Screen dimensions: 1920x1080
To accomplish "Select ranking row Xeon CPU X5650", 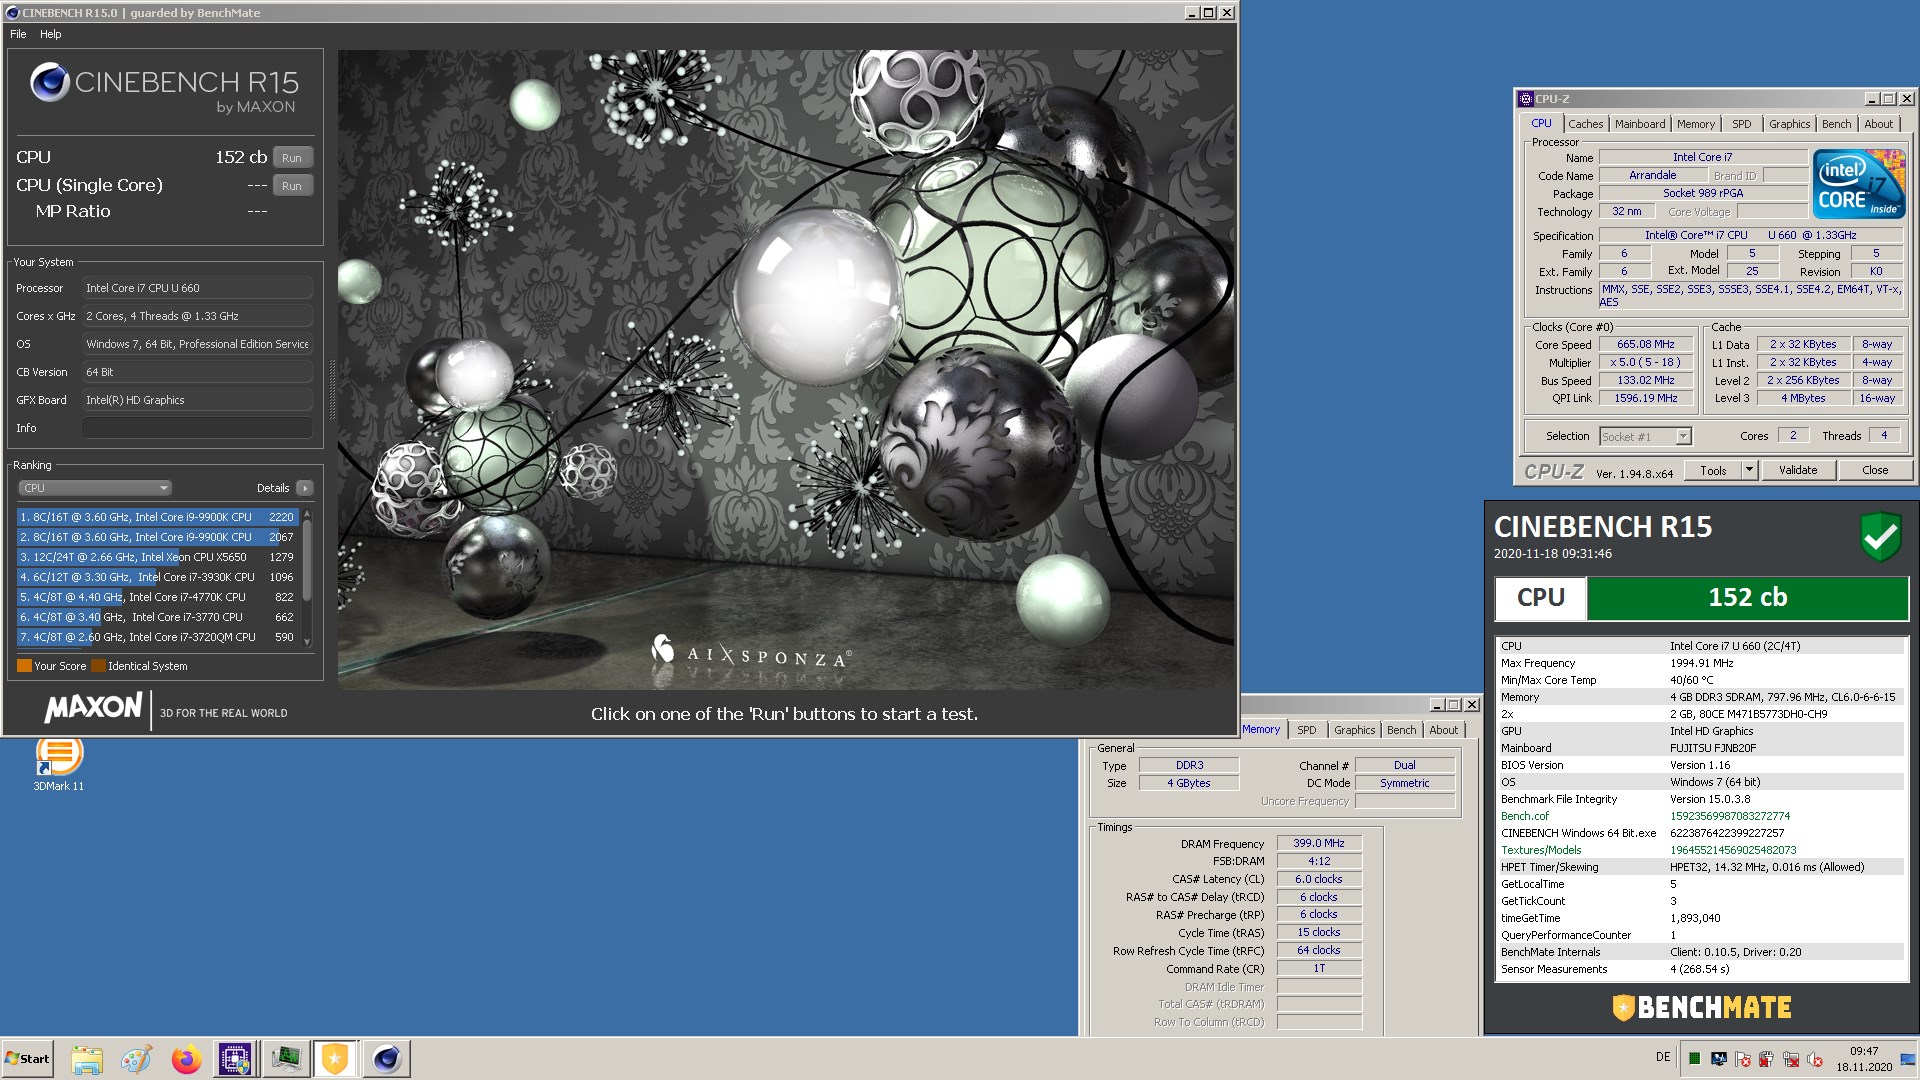I will pyautogui.click(x=157, y=557).
